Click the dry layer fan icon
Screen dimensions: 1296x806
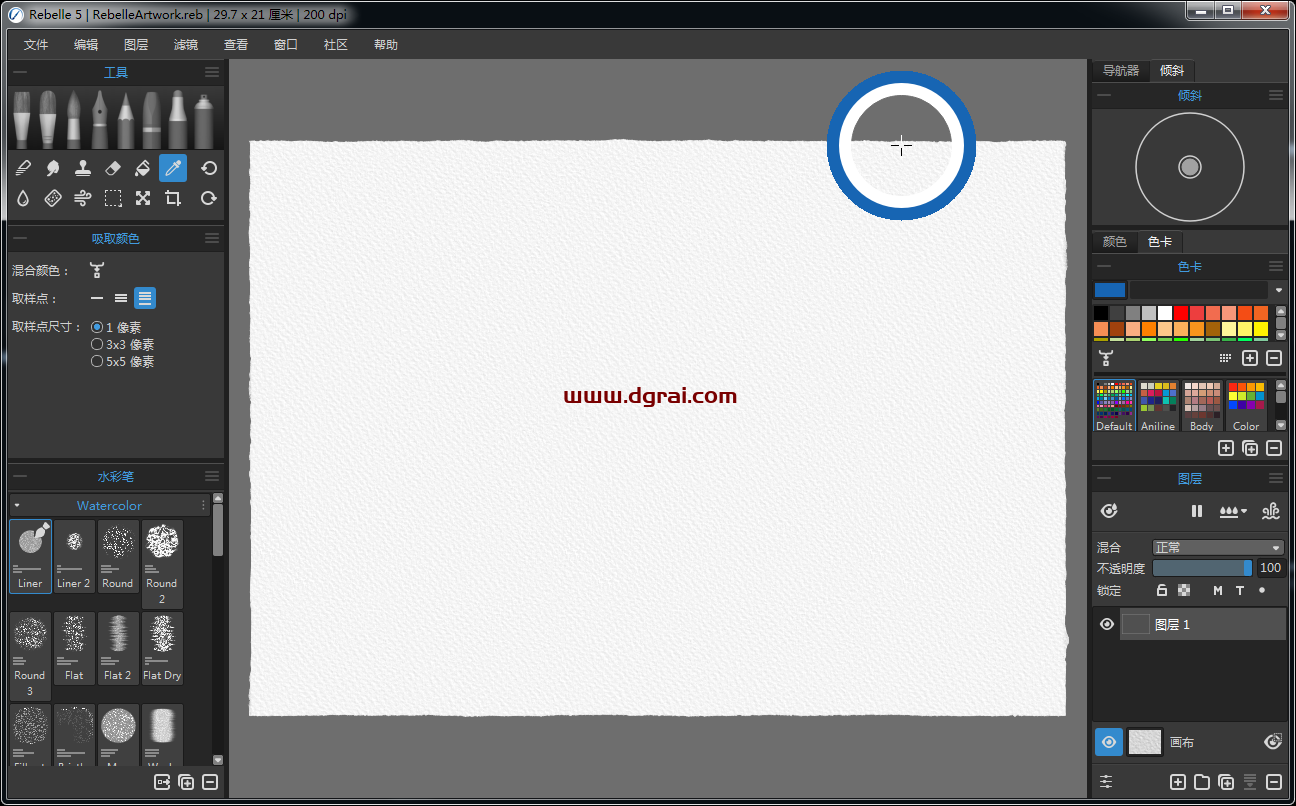[x=1271, y=511]
